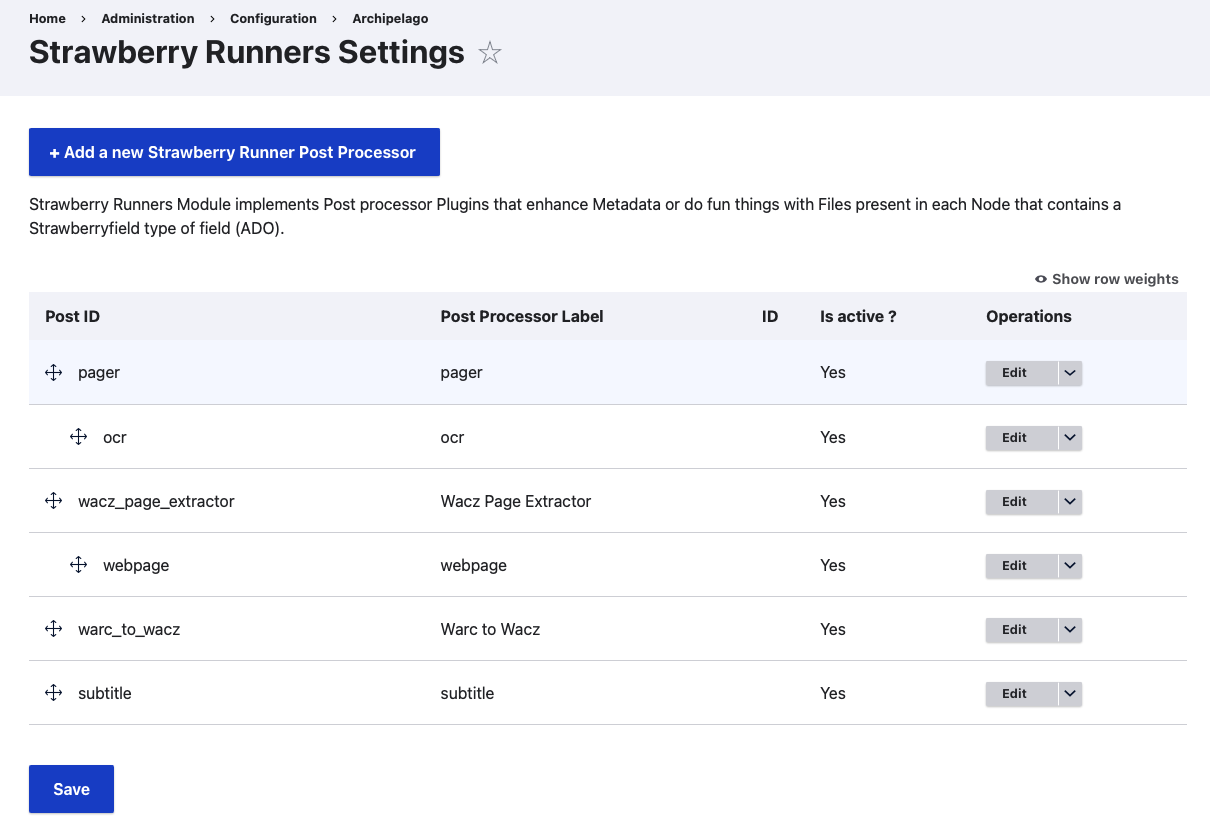This screenshot has height=825, width=1210.
Task: Click the drag handle for wacz_page_extractor
Action: [54, 501]
